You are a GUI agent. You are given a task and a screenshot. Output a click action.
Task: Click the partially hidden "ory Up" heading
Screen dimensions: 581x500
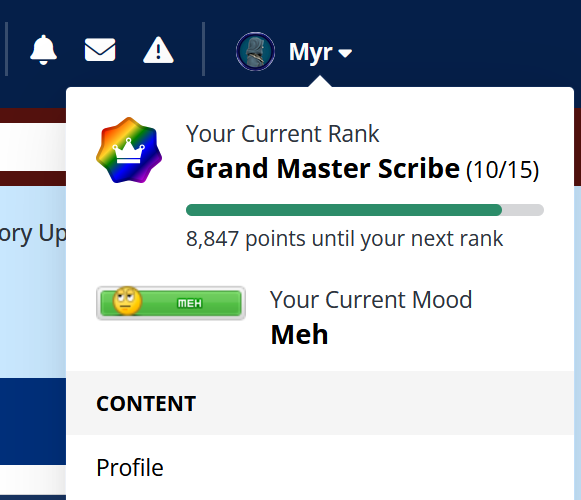pyautogui.click(x=33, y=235)
